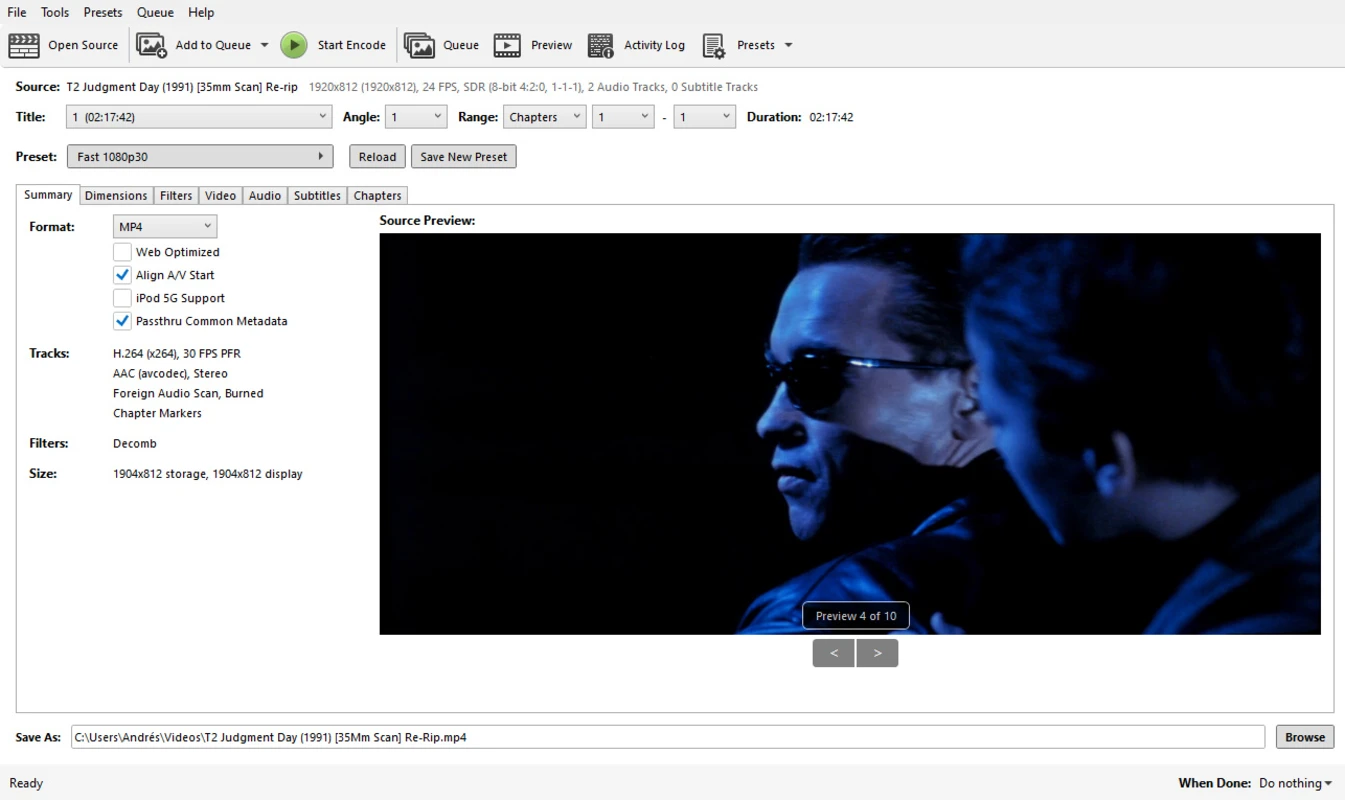Go to the previous preview image
Viewport: 1345px width, 800px height.
(x=833, y=653)
